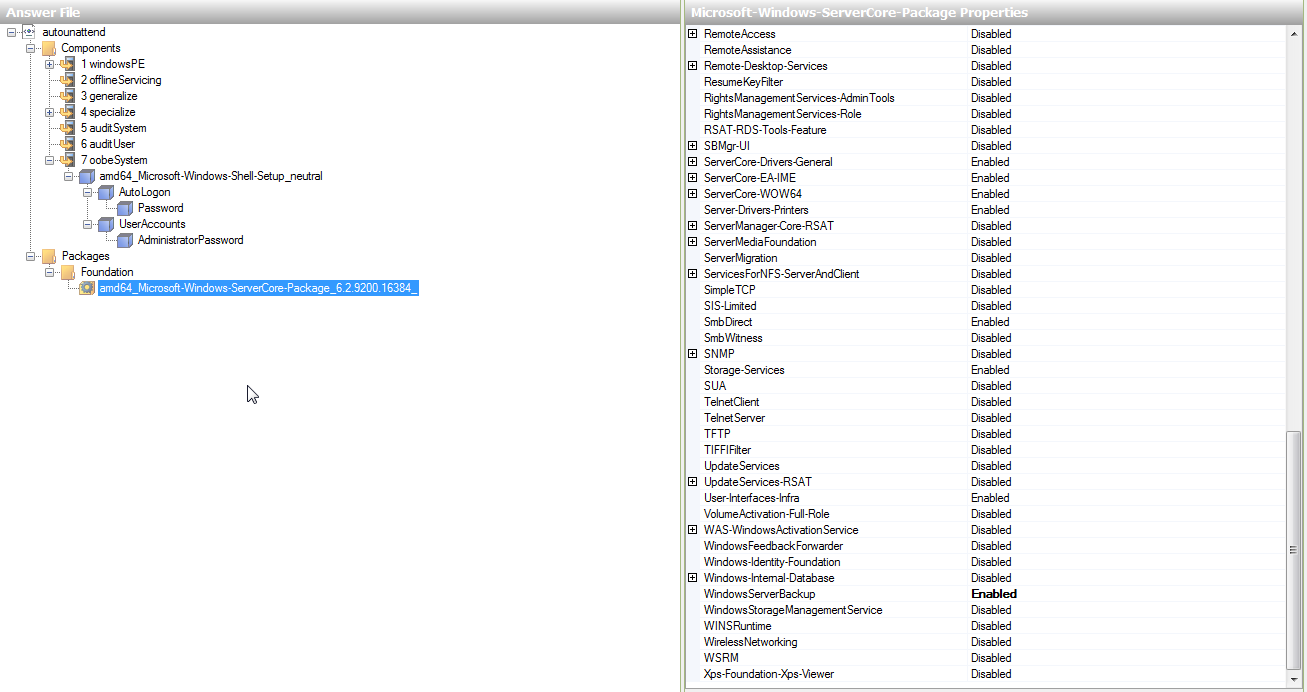
Task: Click the bold Enabled value for WindowsServerBackup
Action: [x=994, y=594]
